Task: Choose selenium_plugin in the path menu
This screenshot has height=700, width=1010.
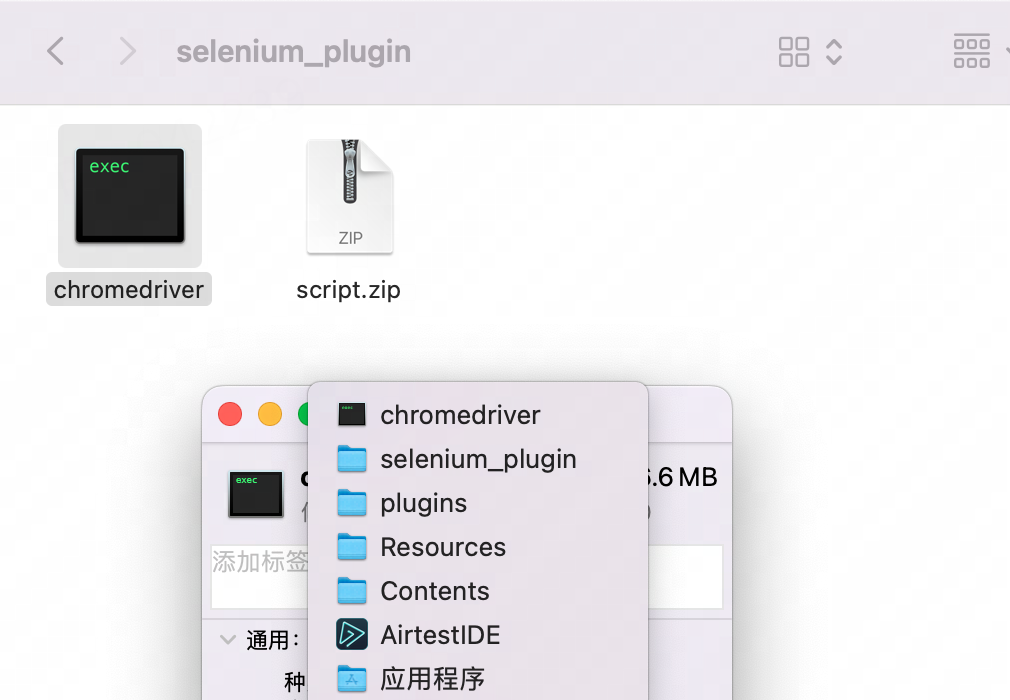Action: [478, 459]
